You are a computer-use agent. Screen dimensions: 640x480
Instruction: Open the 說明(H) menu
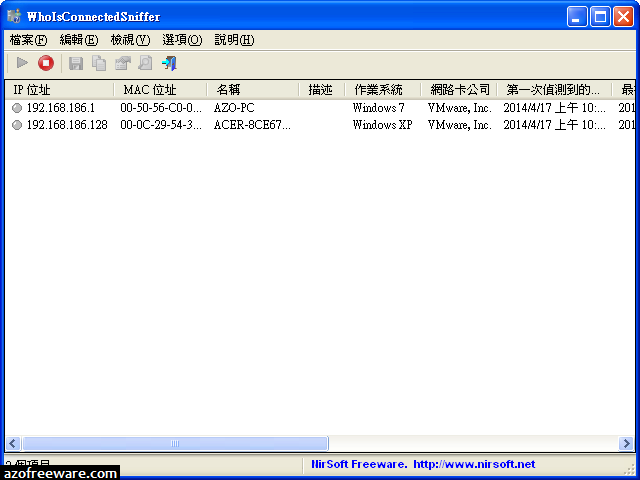234,40
